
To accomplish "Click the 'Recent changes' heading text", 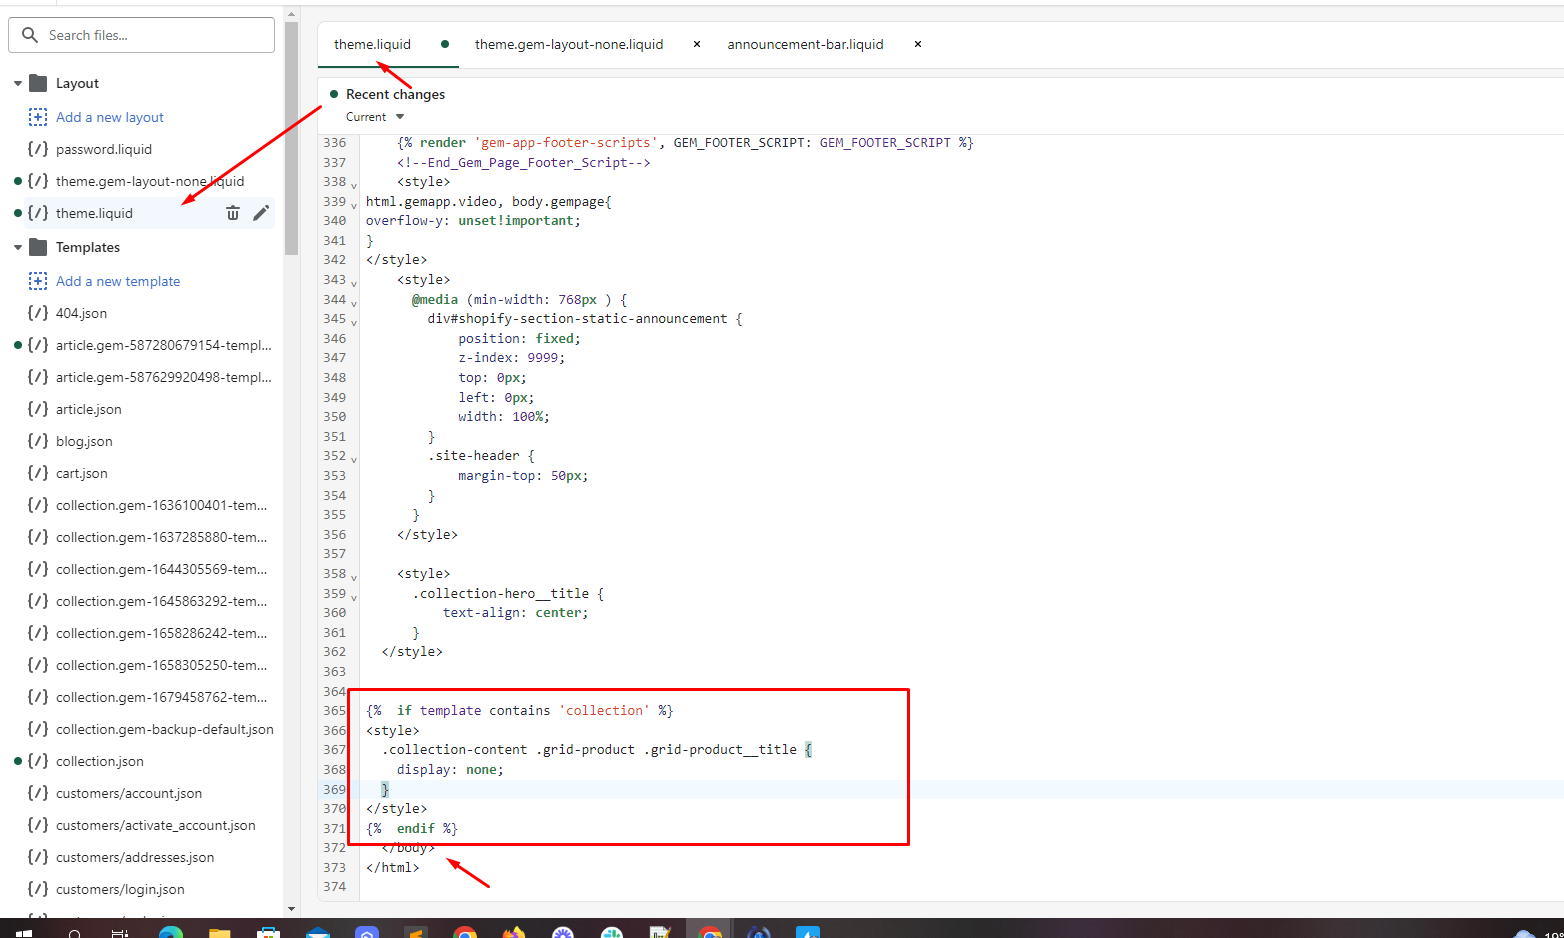I will coord(395,94).
